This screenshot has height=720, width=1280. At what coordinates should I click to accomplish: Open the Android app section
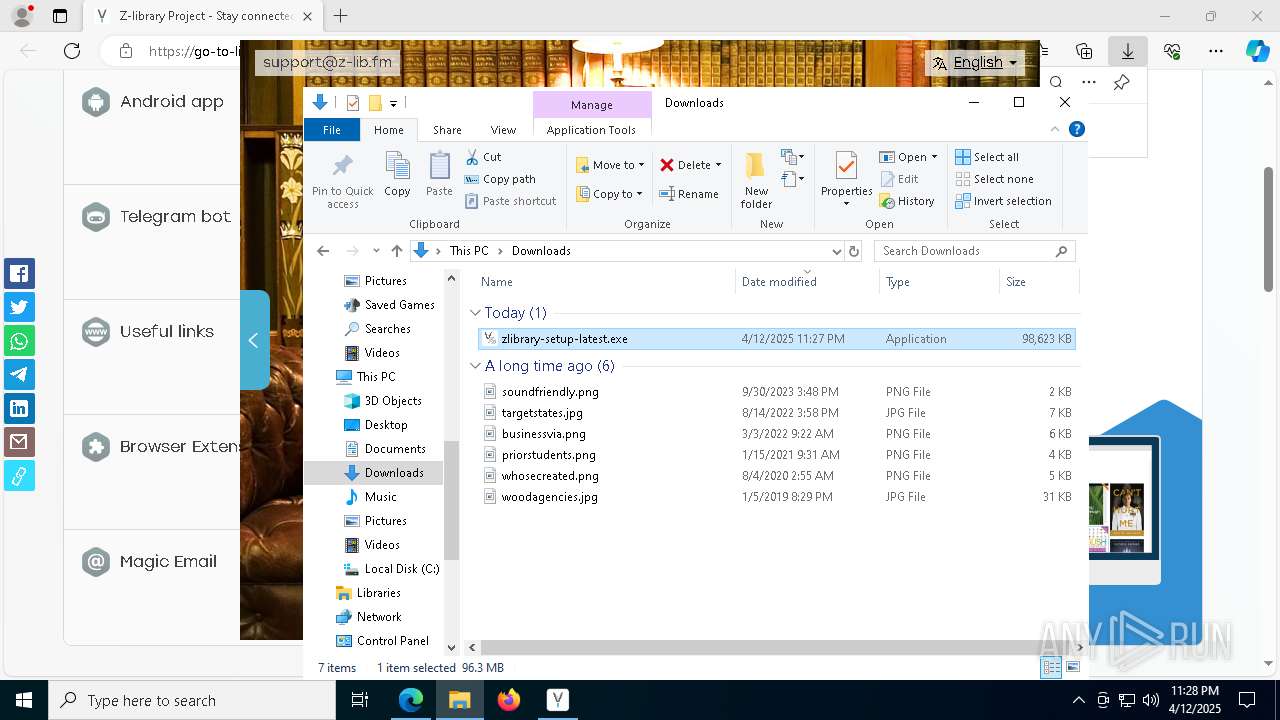pos(152,102)
